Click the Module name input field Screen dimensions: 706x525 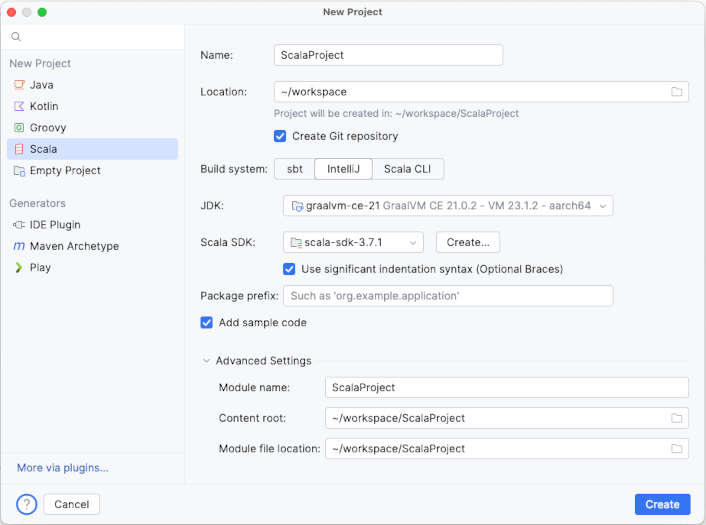(x=507, y=388)
